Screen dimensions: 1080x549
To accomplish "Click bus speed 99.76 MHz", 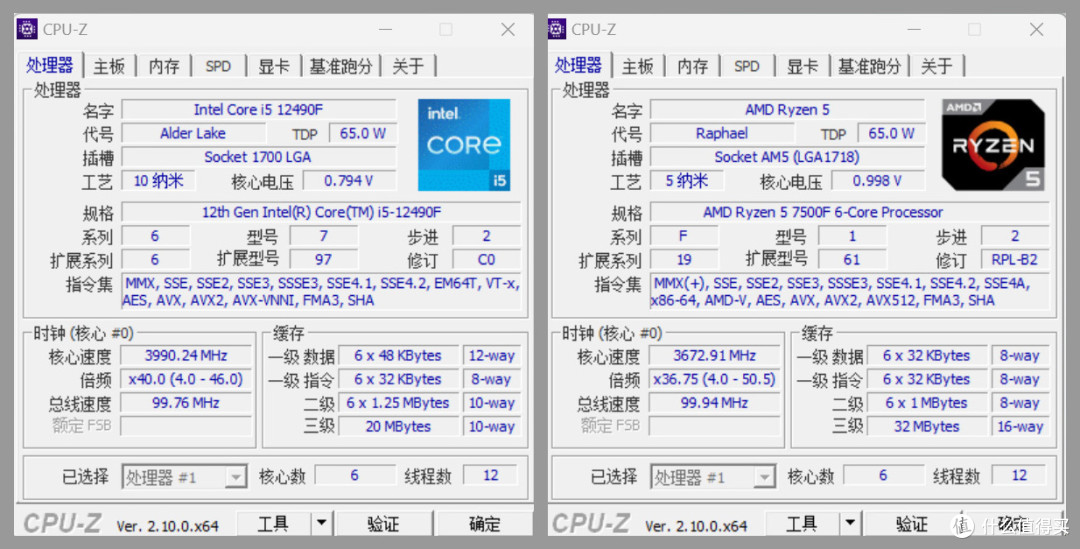I will click(x=186, y=403).
